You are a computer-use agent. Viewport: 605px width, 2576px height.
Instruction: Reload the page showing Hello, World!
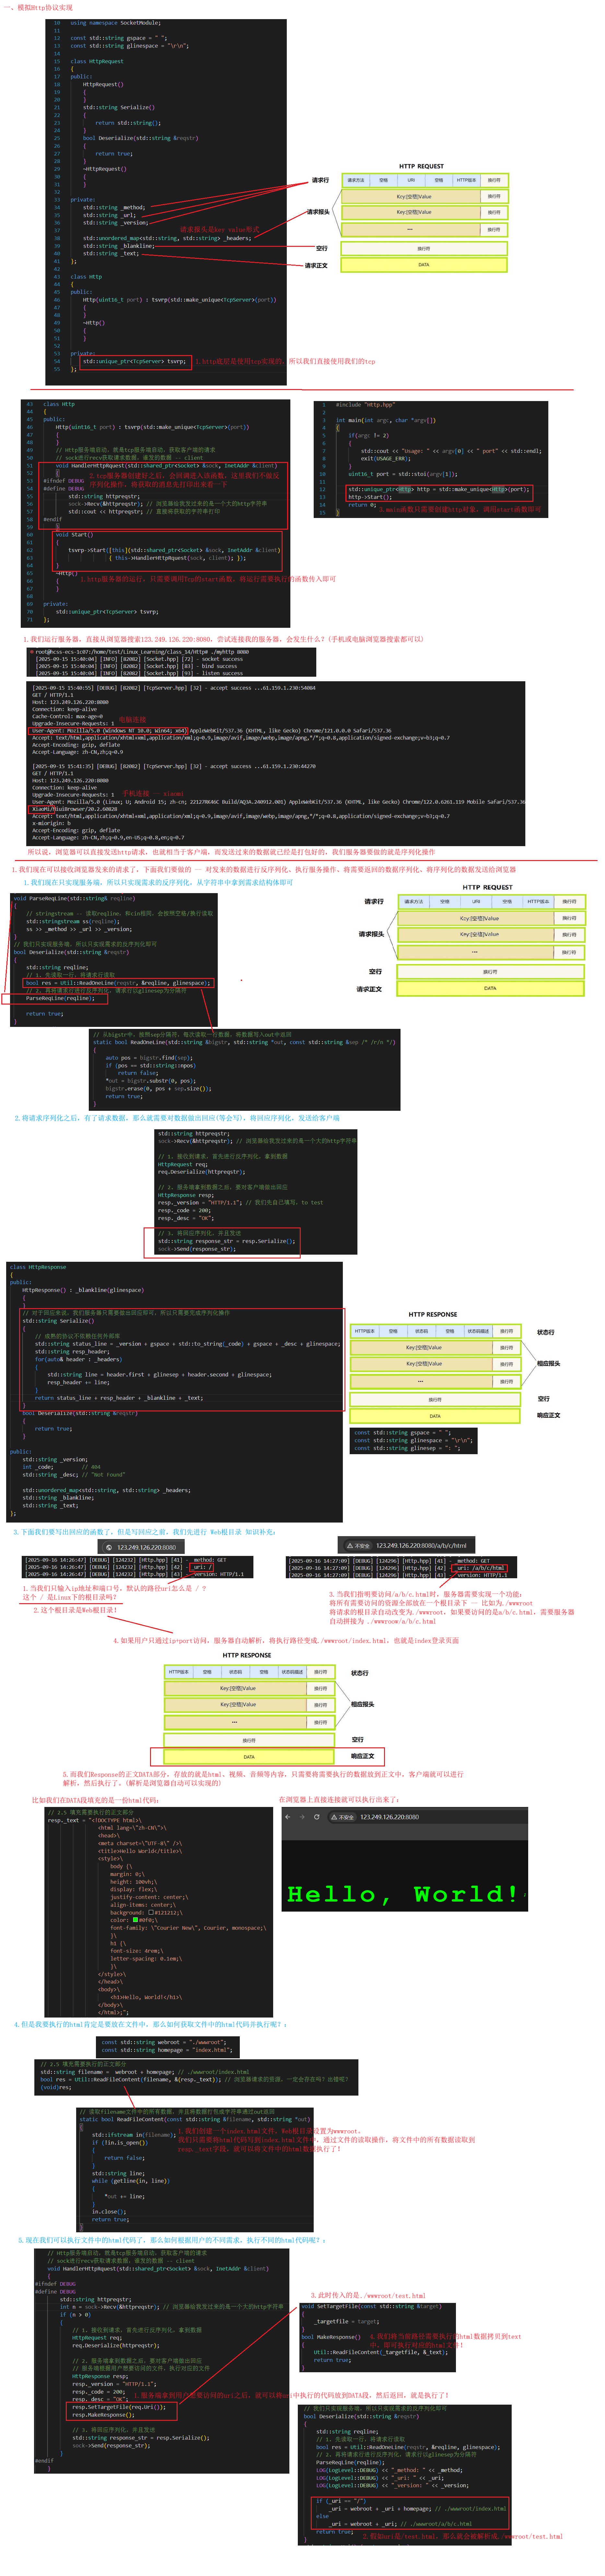pos(317,1817)
